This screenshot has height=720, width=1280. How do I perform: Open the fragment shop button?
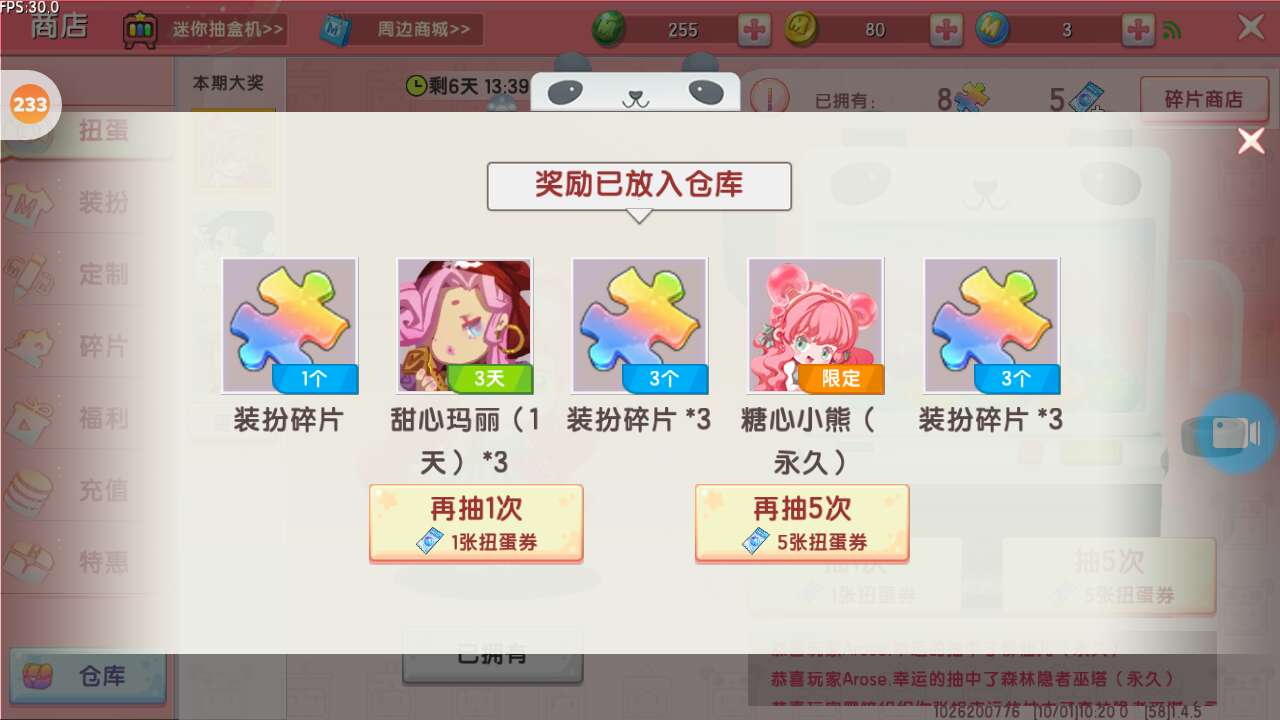(x=1203, y=99)
